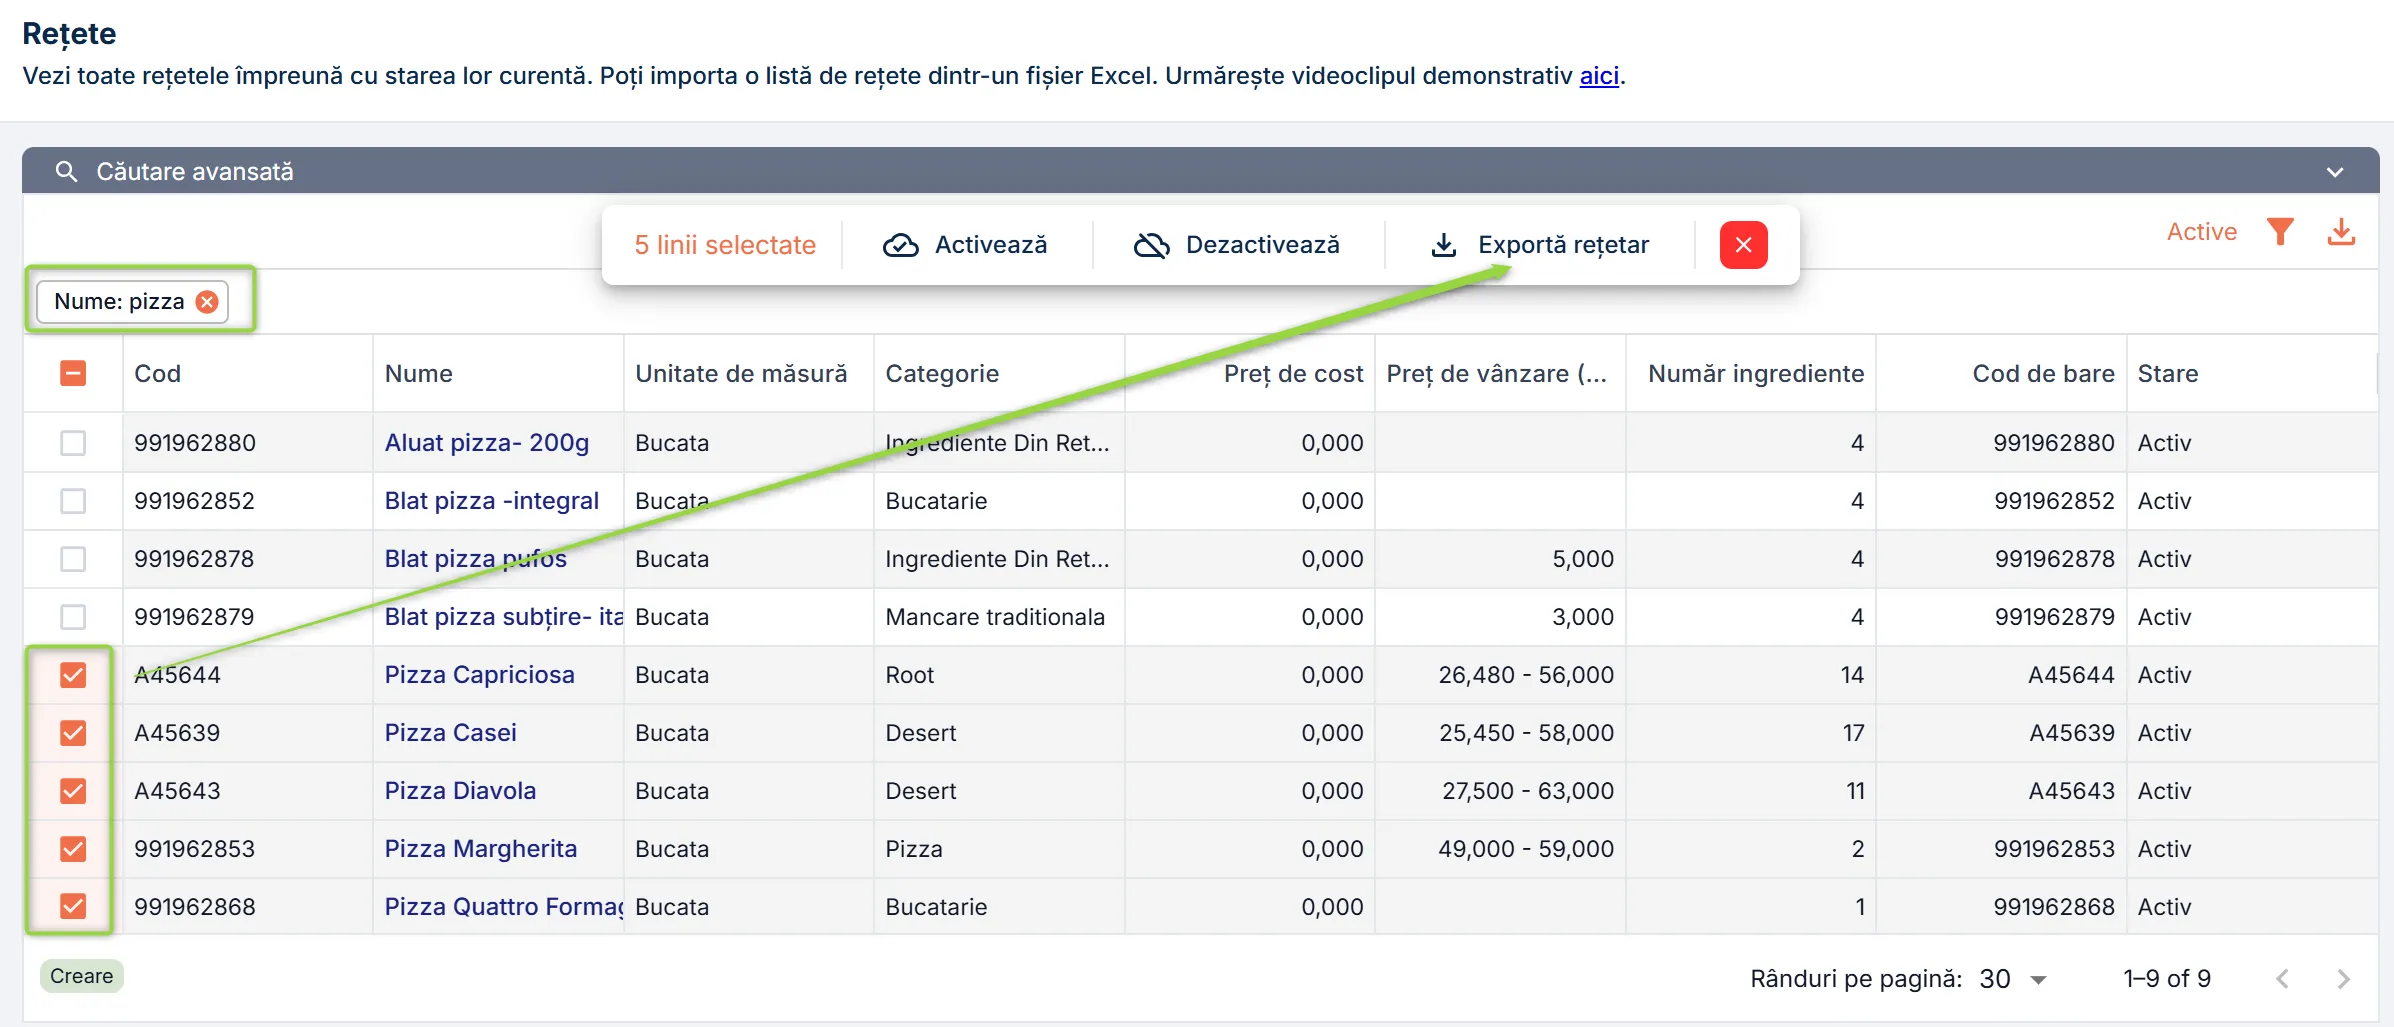
Task: Click the Activează button
Action: pos(965,245)
